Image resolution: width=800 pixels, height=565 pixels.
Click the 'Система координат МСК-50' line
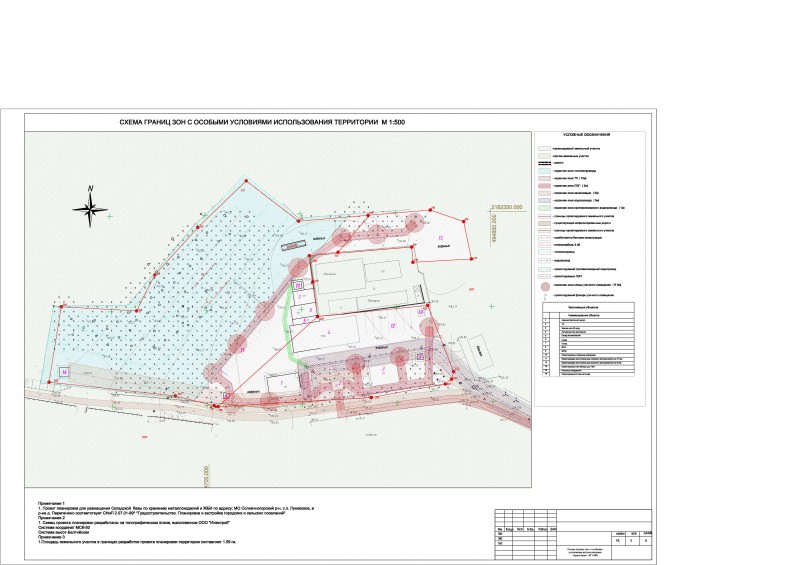pyautogui.click(x=64, y=527)
